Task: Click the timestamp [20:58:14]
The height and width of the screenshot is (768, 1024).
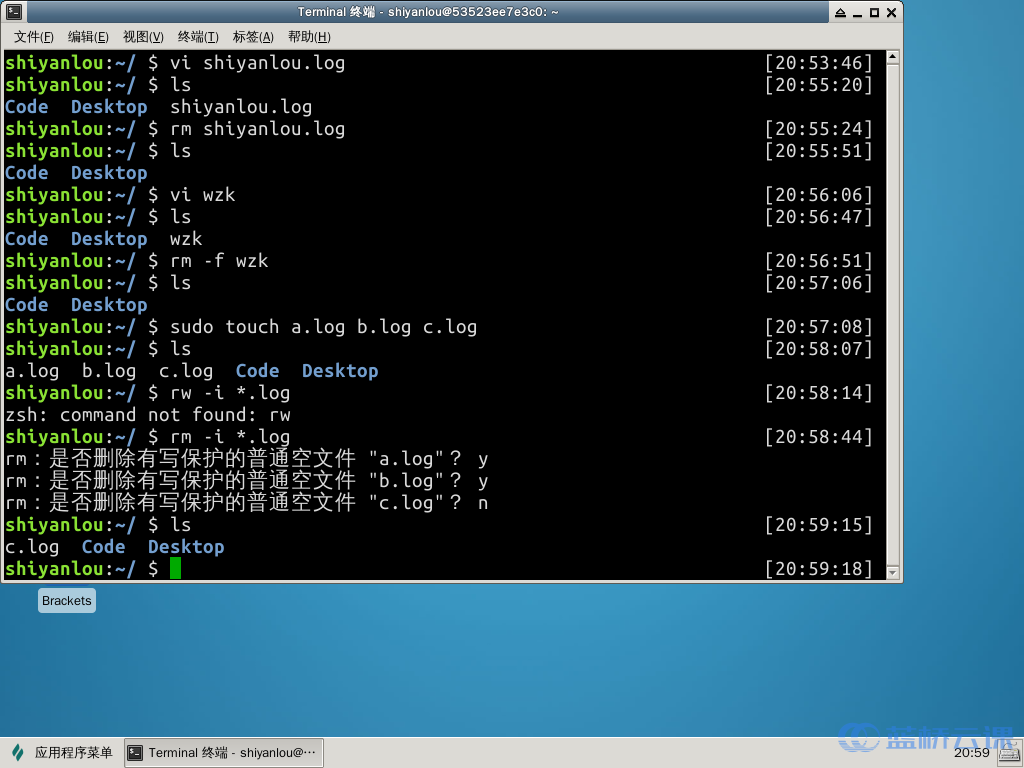Action: 818,392
